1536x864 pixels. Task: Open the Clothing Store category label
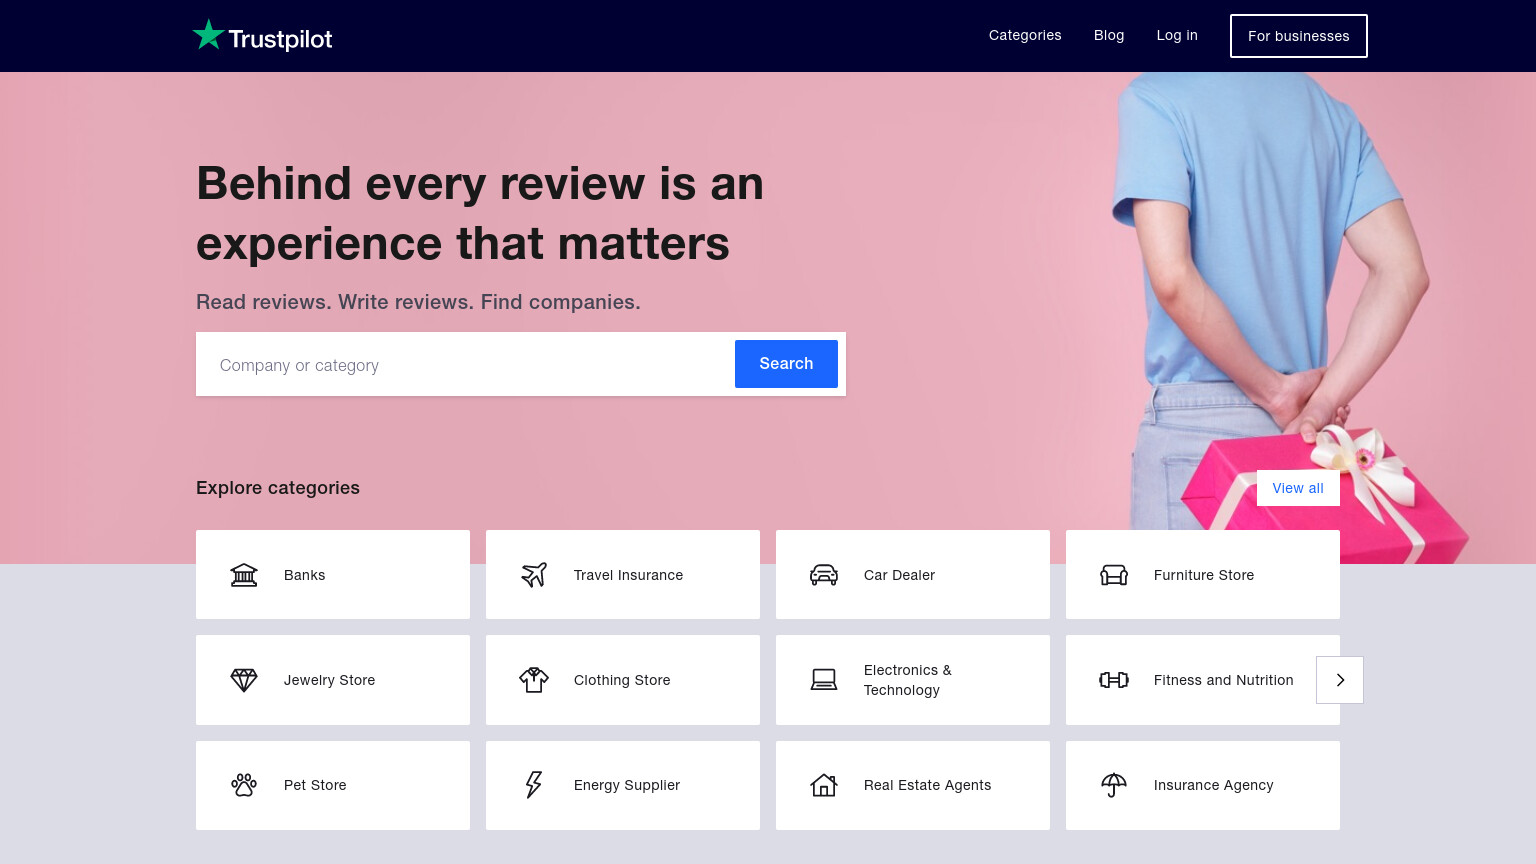point(622,680)
